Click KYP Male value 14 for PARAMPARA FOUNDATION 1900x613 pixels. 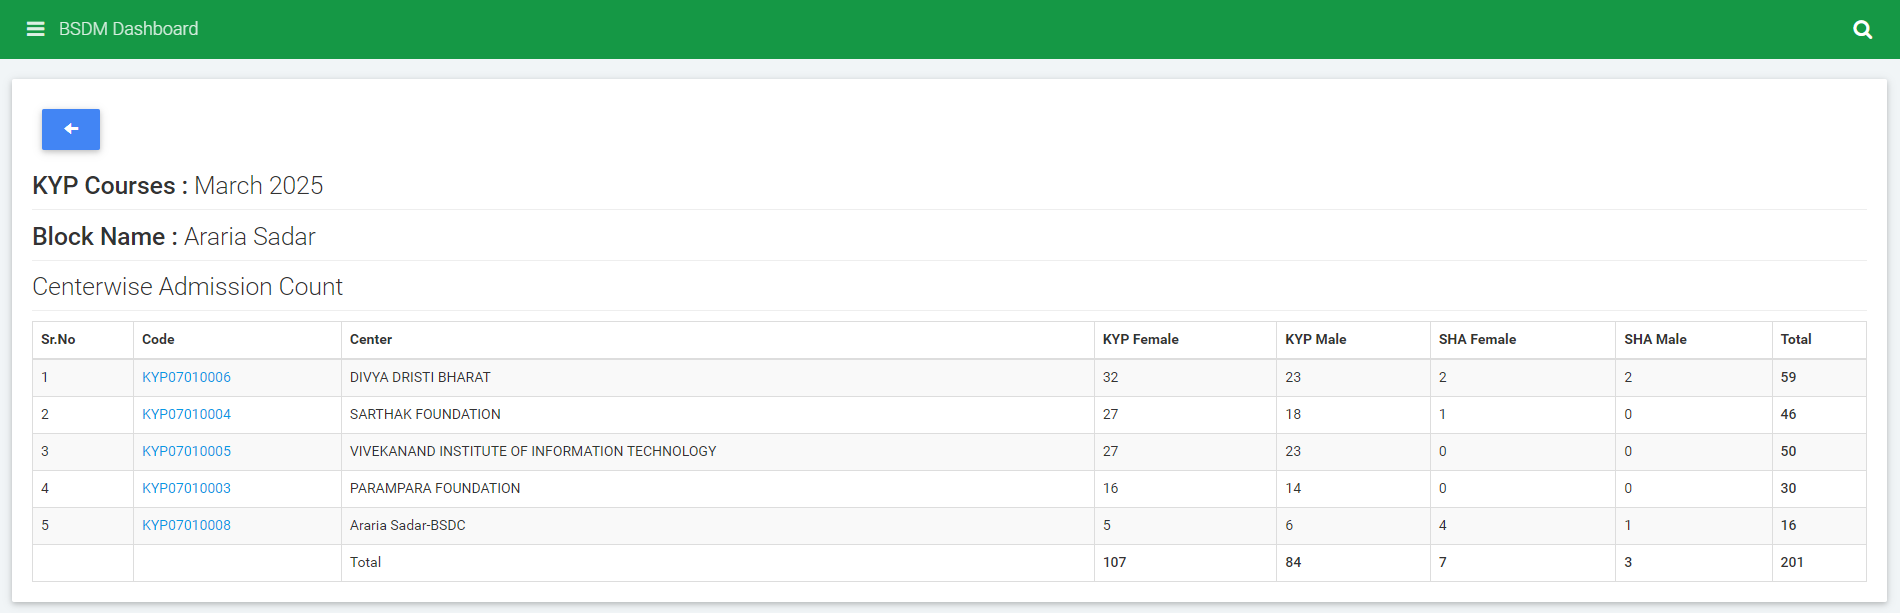pyautogui.click(x=1293, y=488)
